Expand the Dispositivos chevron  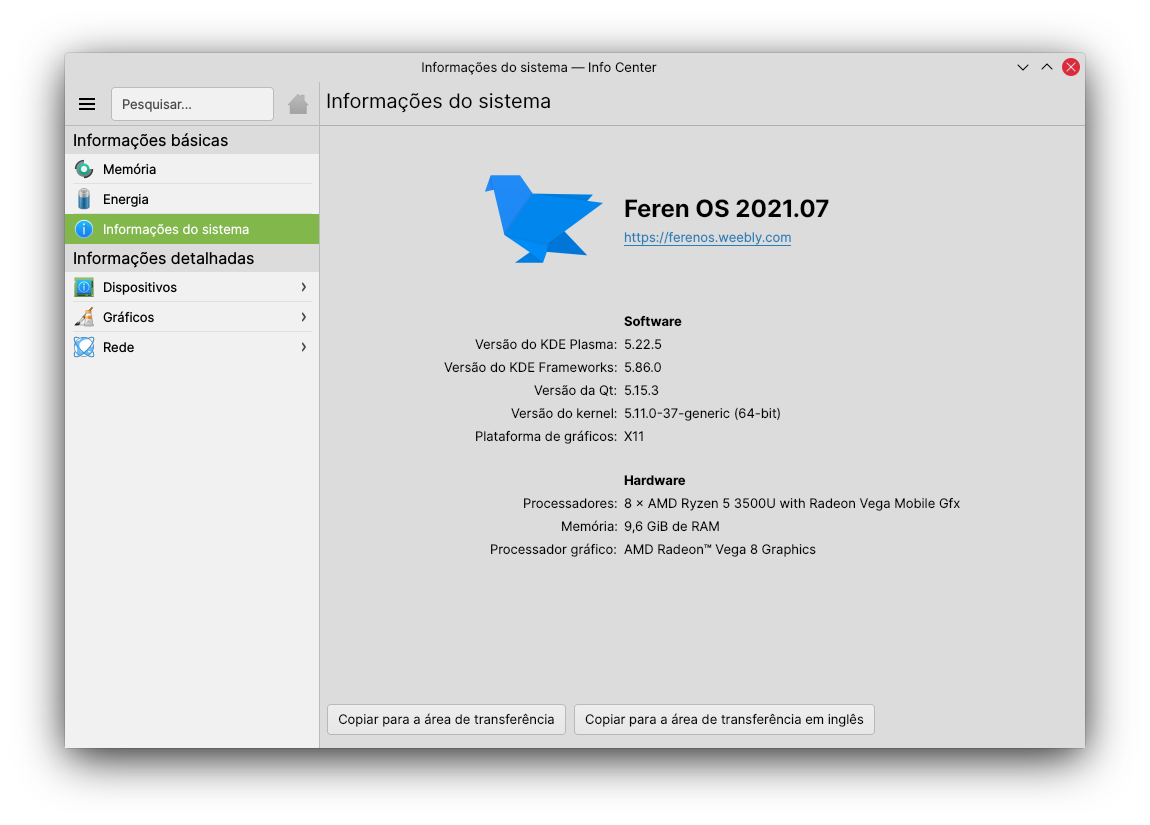pyautogui.click(x=304, y=287)
